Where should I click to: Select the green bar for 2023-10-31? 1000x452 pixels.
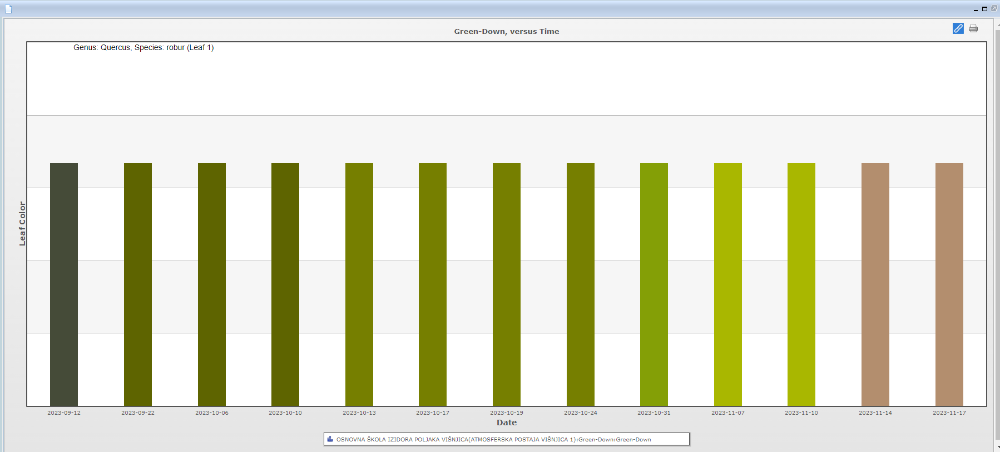[654, 284]
